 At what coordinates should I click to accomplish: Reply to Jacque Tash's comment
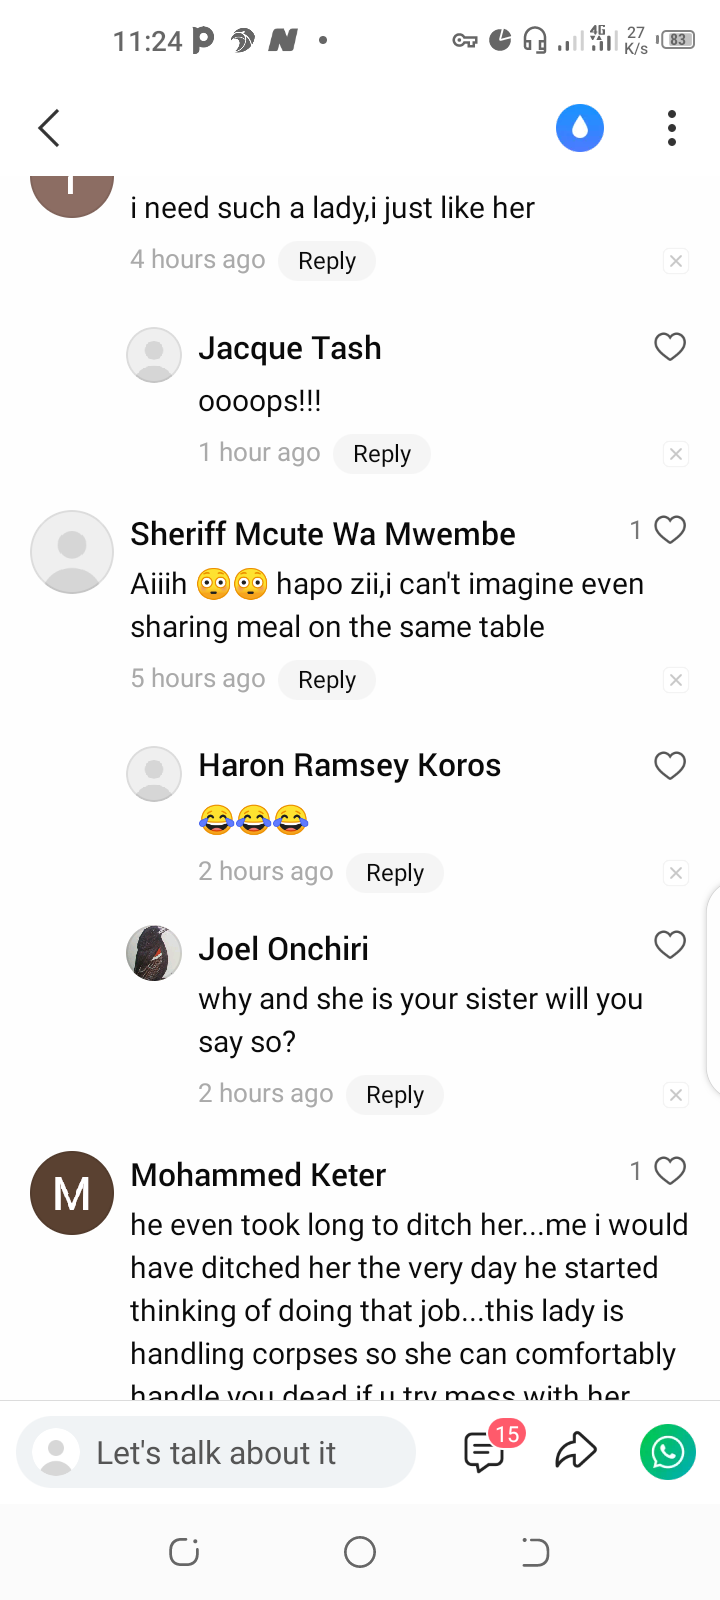coord(382,454)
